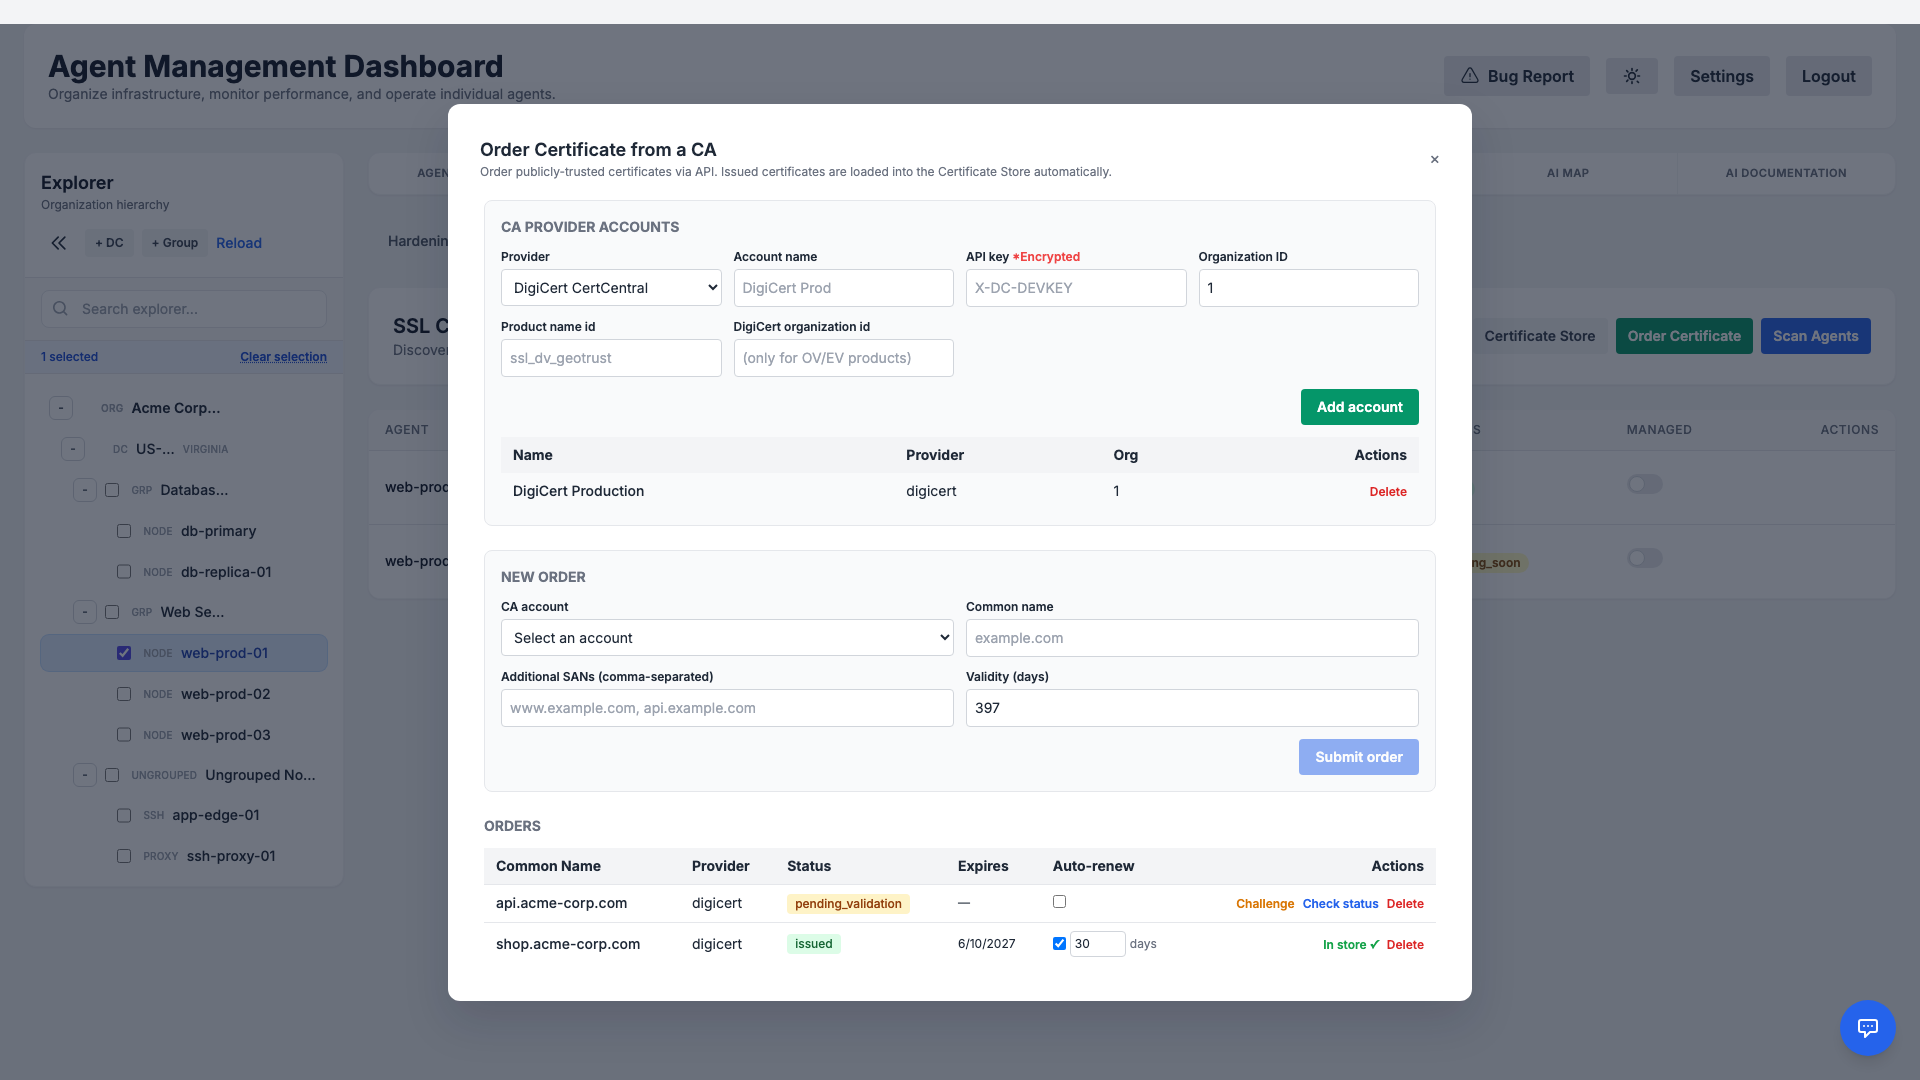1920x1080 pixels.
Task: Open the Certificate Store button
Action: [x=1539, y=336]
